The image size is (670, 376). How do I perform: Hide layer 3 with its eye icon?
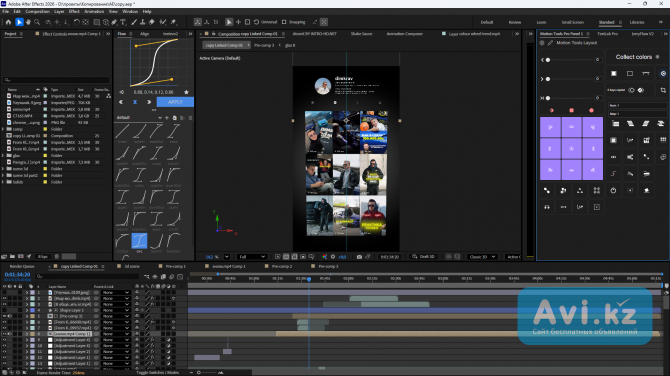click(5, 305)
